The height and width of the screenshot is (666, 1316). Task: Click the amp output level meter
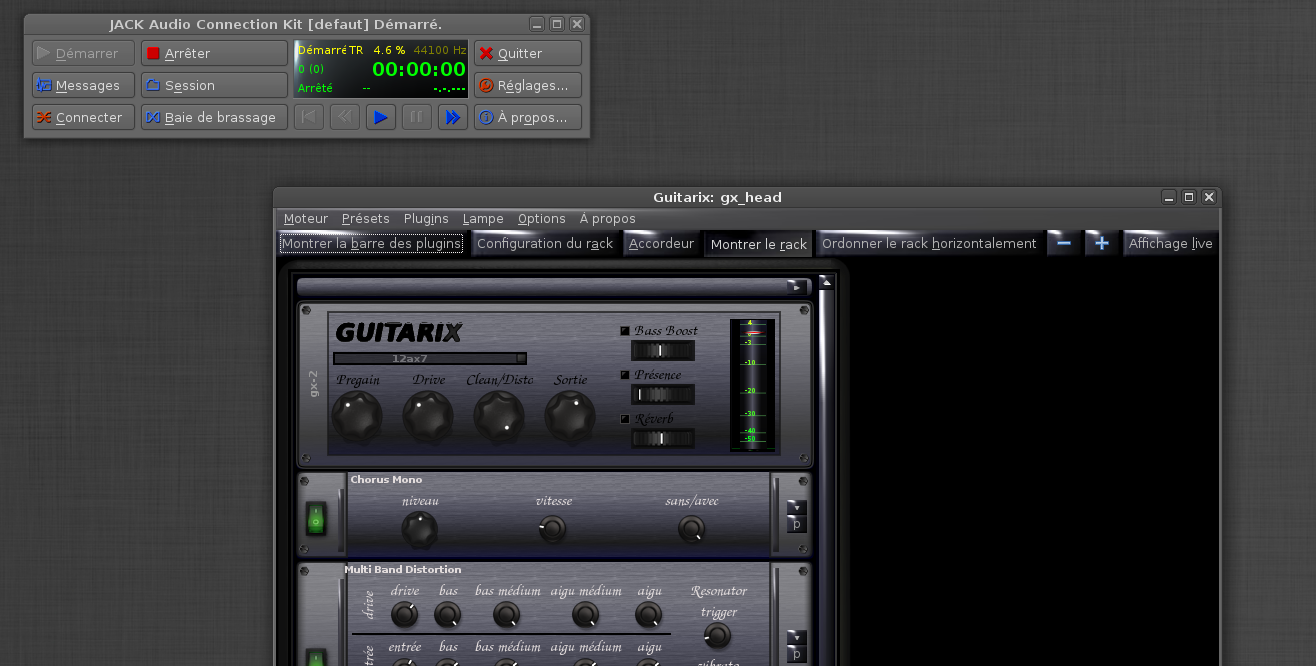pos(753,385)
